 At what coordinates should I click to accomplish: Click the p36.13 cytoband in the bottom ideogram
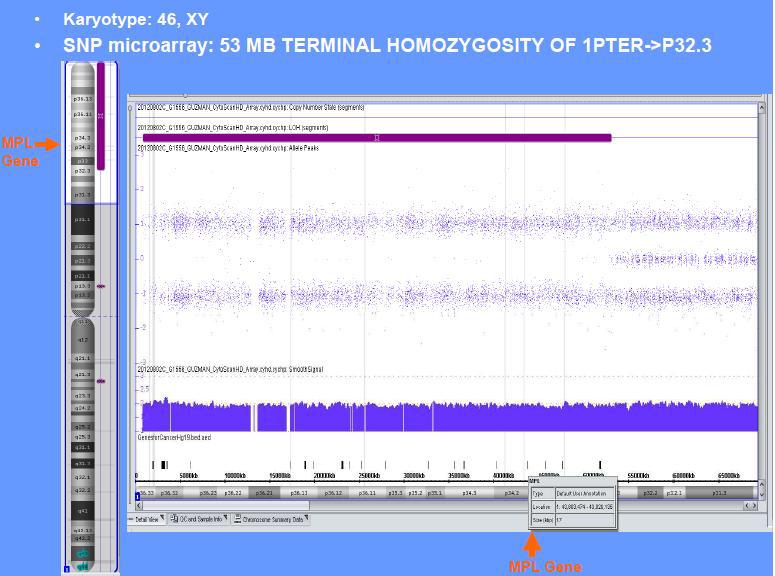pos(299,493)
